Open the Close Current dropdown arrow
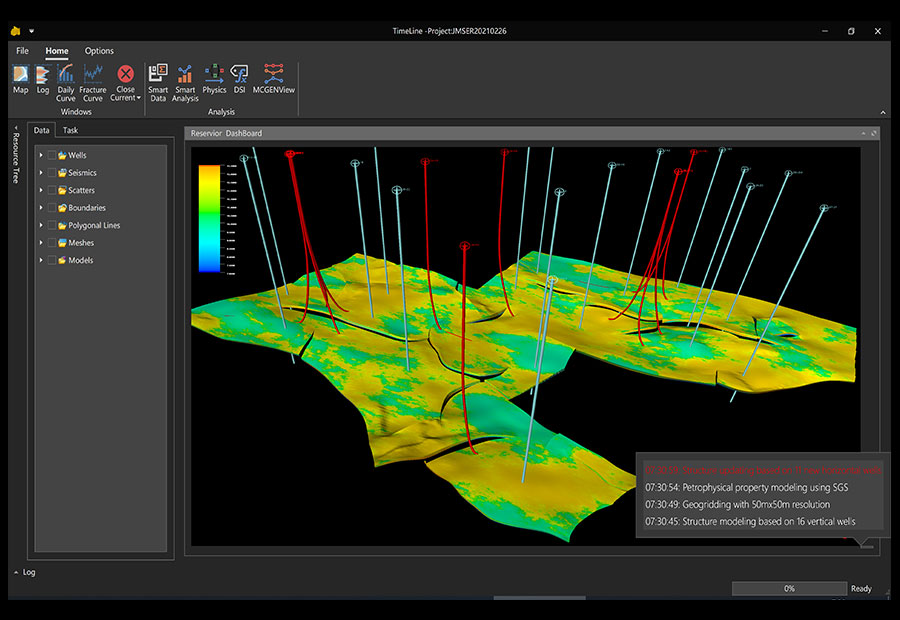The height and width of the screenshot is (620, 900). click(x=139, y=98)
